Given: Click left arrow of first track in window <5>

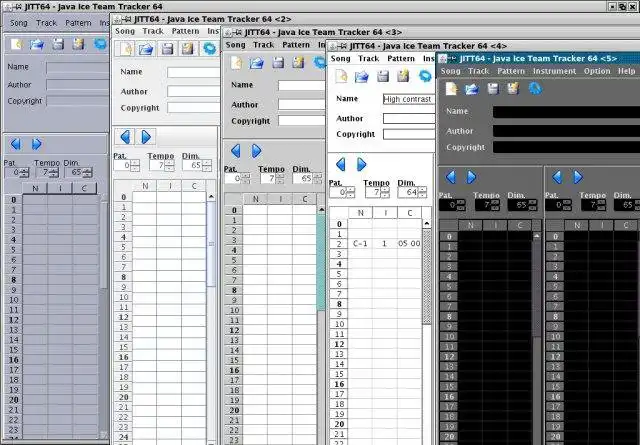Looking at the screenshot, I should [x=451, y=177].
